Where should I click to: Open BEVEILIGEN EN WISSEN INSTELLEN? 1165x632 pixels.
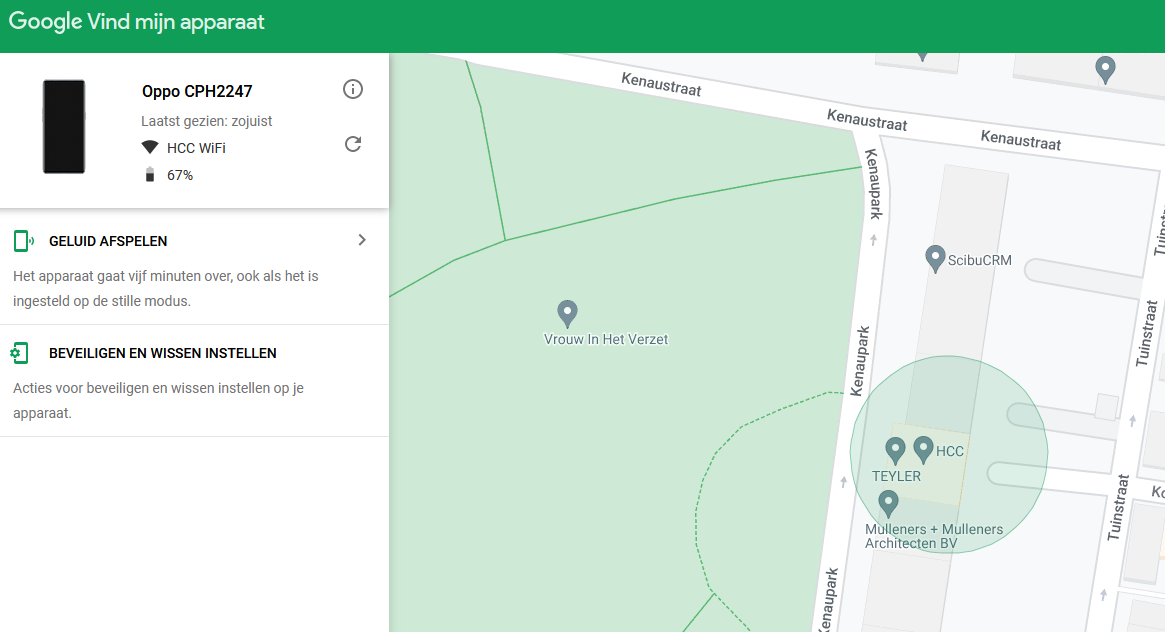click(162, 353)
